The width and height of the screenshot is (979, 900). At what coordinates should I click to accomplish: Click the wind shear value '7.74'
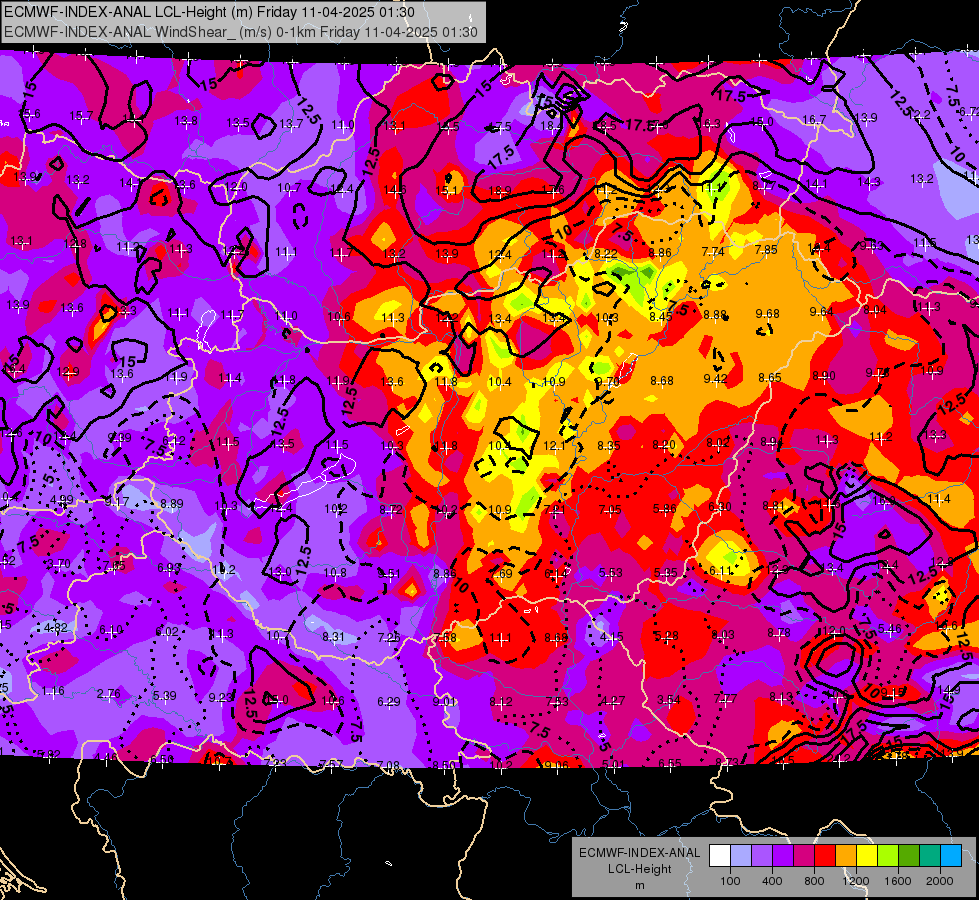[713, 252]
